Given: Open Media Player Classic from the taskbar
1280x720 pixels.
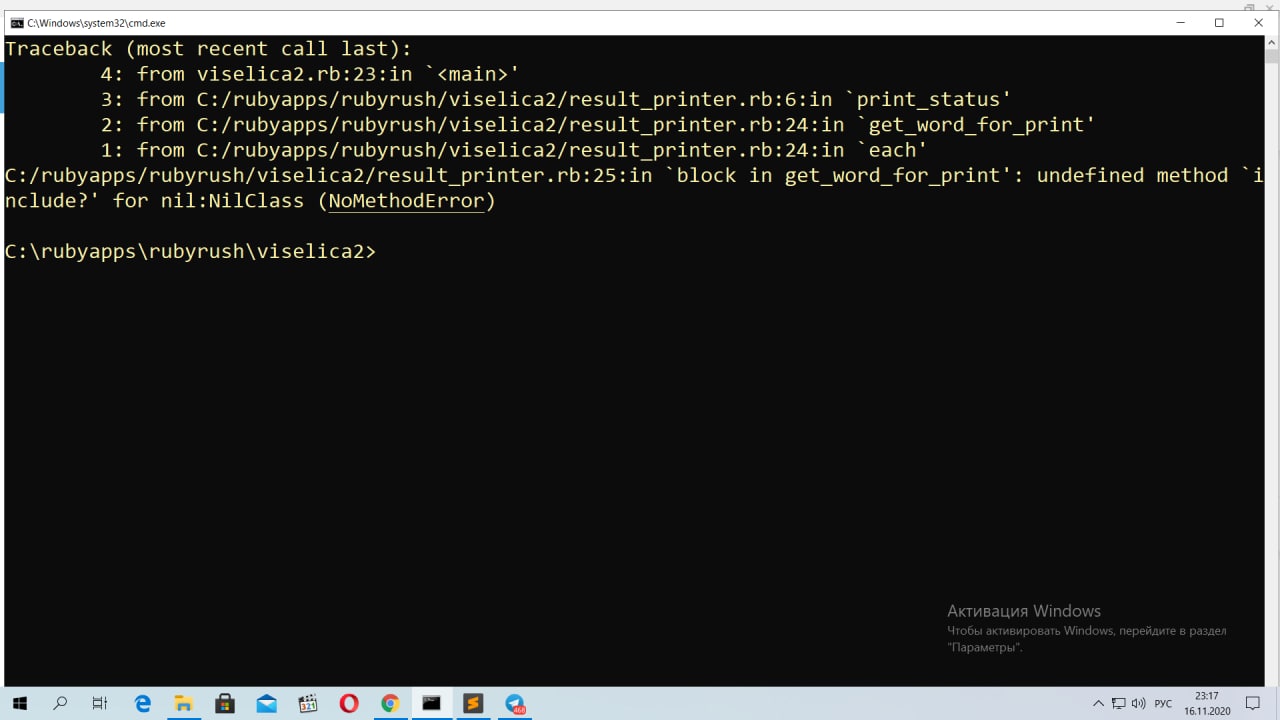Looking at the screenshot, I should point(307,703).
